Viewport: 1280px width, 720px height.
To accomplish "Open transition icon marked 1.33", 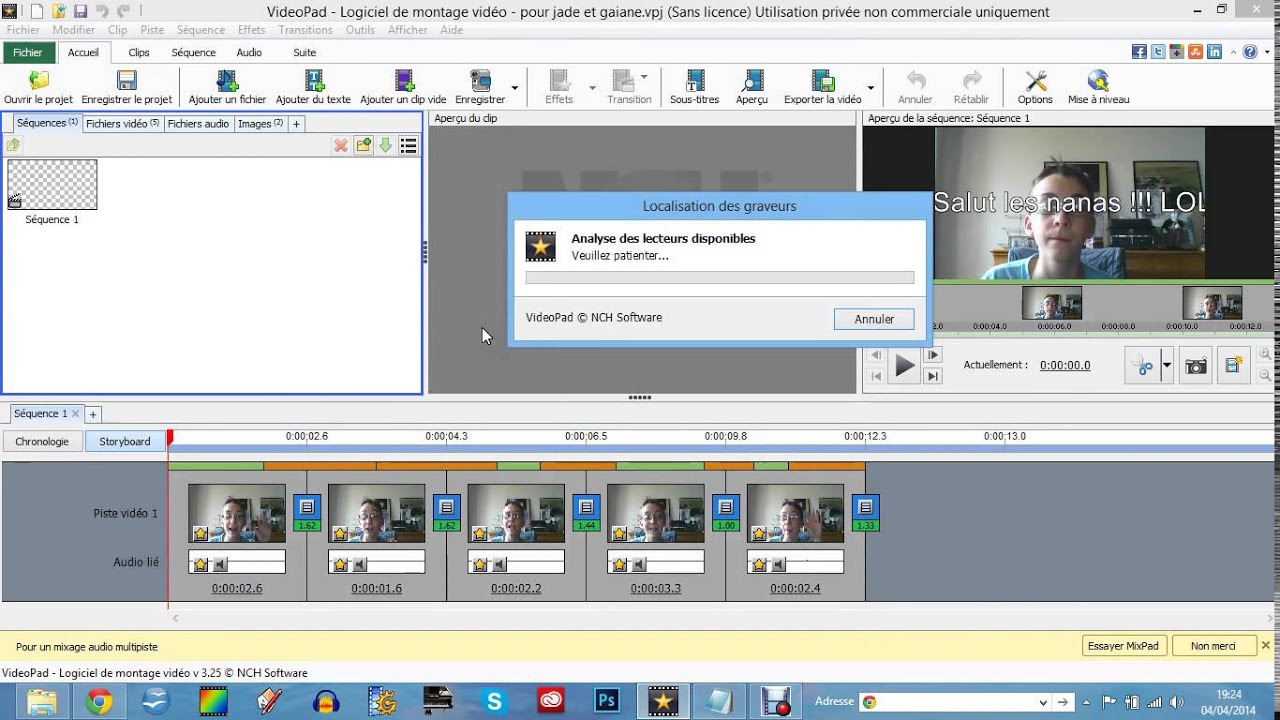I will click(x=866, y=512).
